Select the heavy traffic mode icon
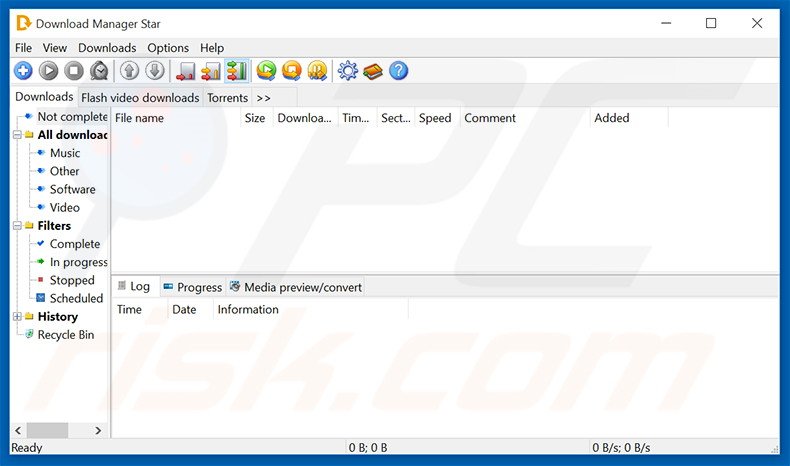 (237, 71)
